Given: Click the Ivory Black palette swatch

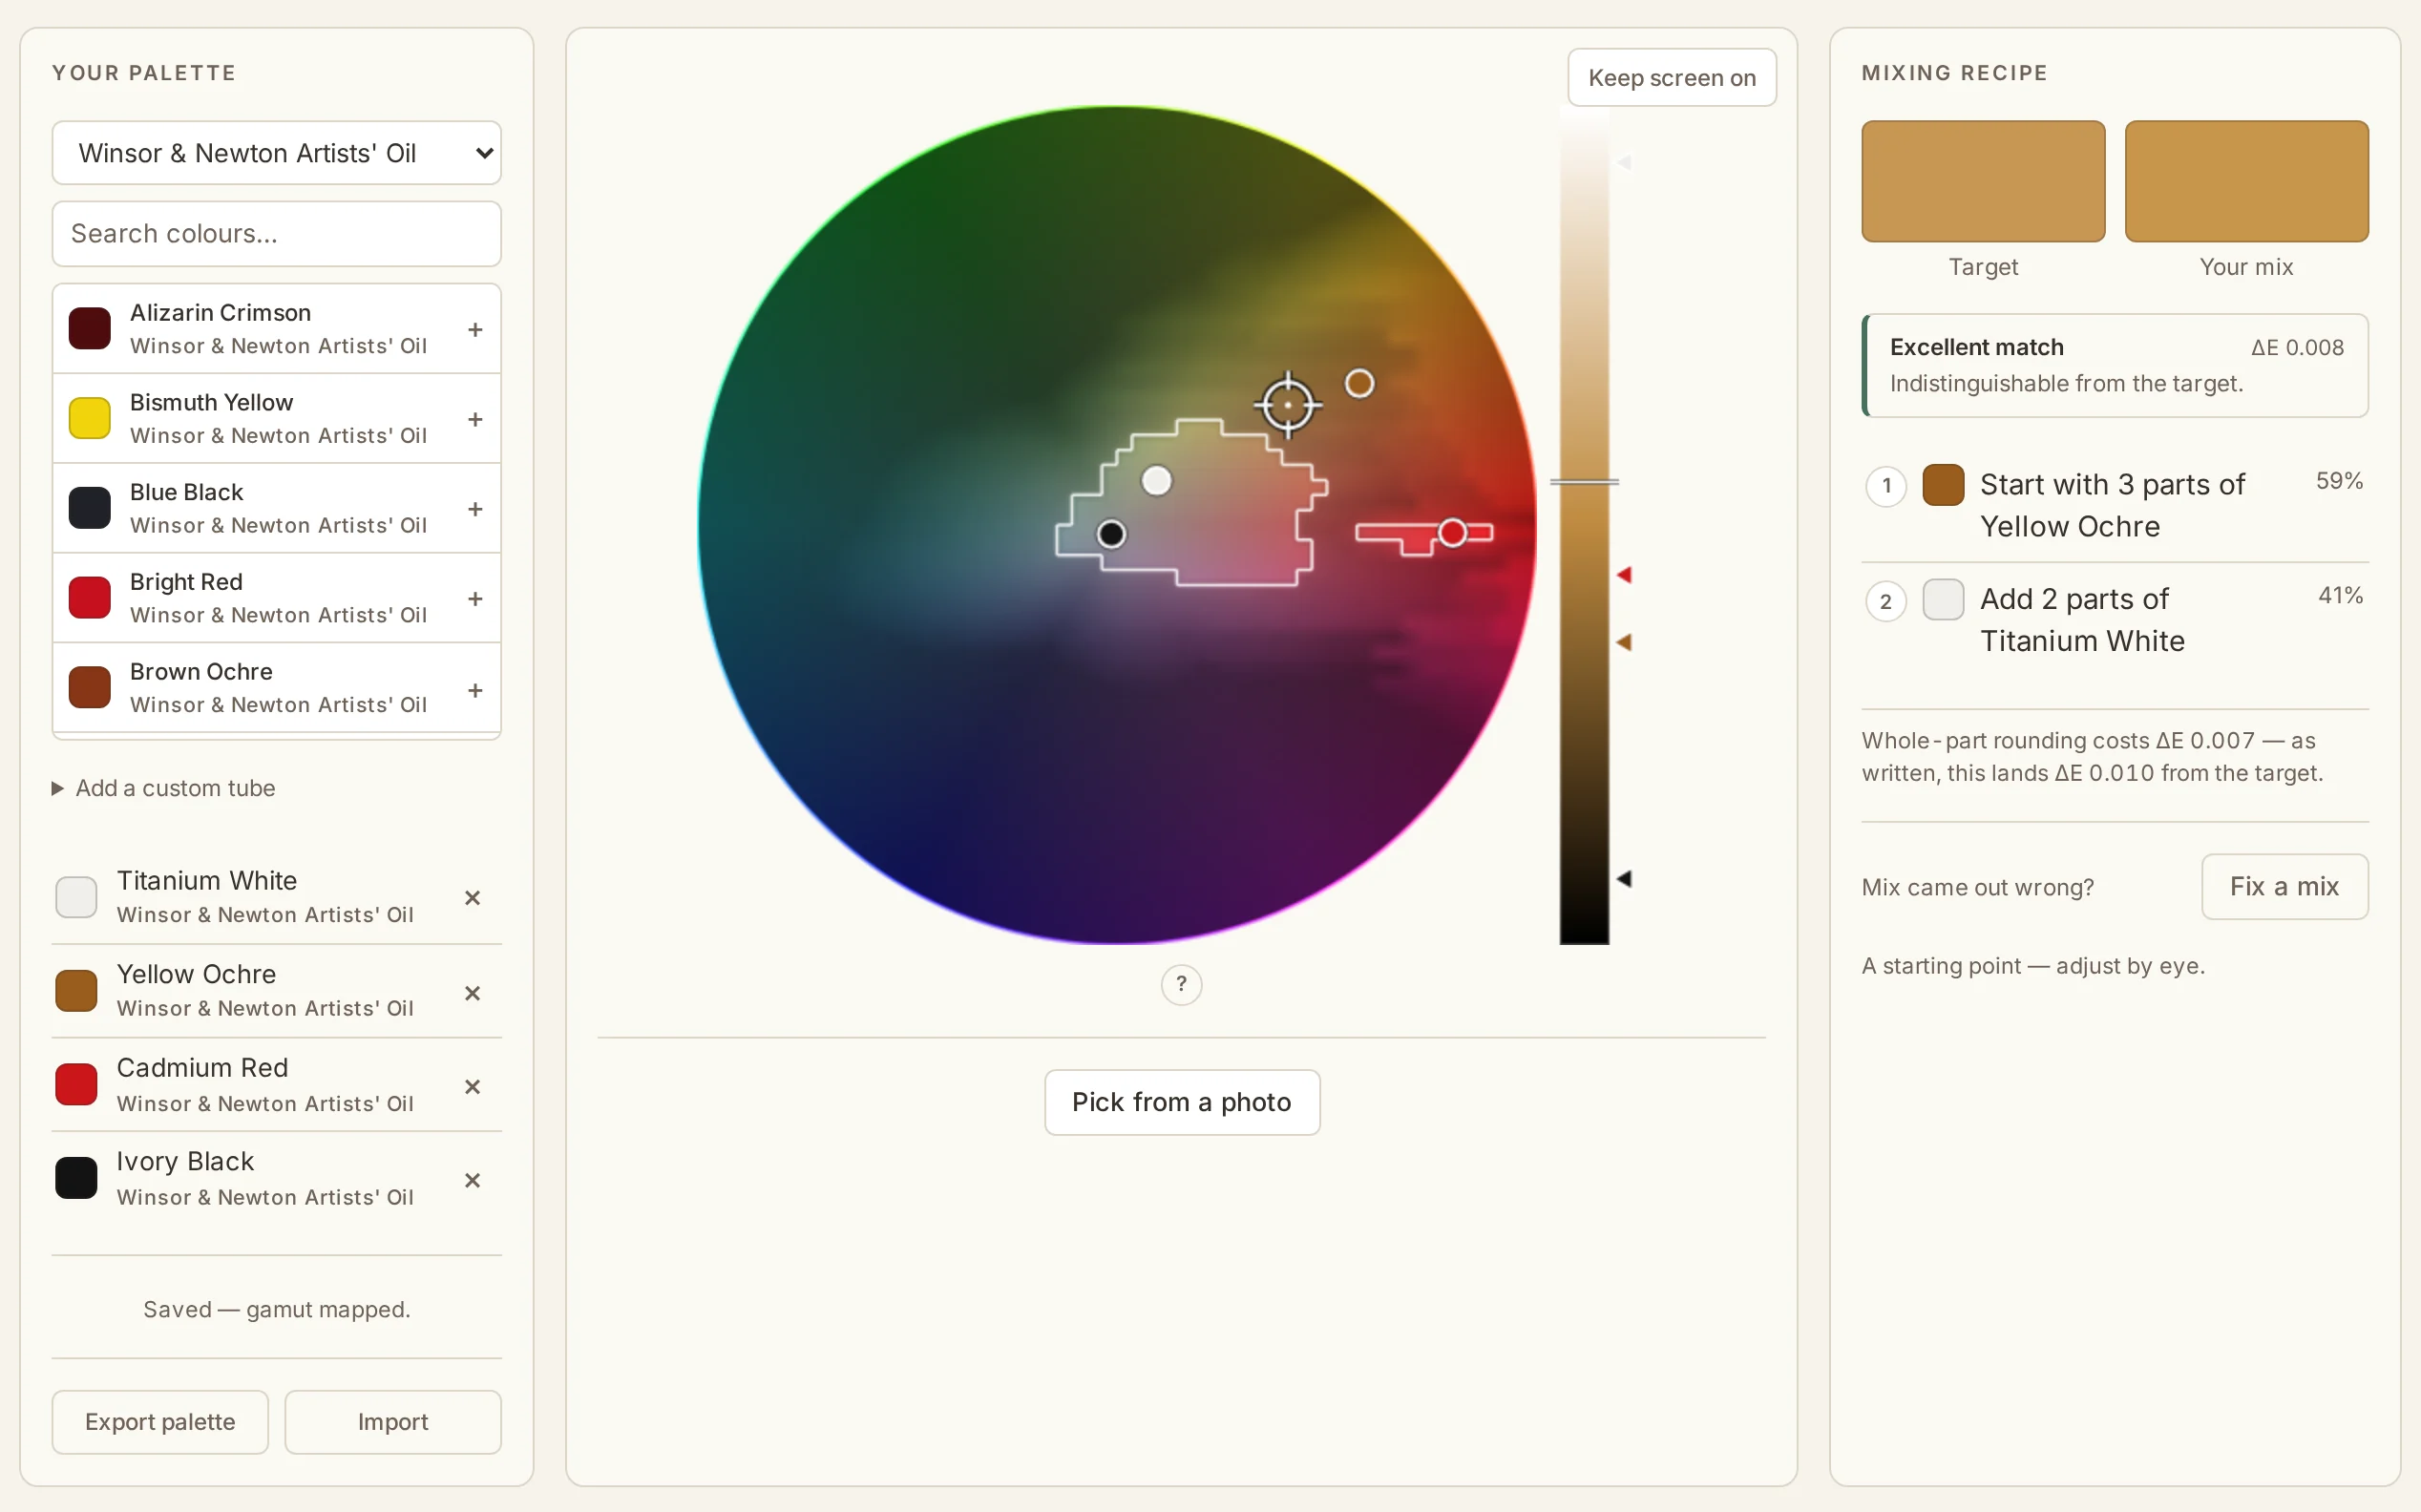Looking at the screenshot, I should tap(76, 1178).
